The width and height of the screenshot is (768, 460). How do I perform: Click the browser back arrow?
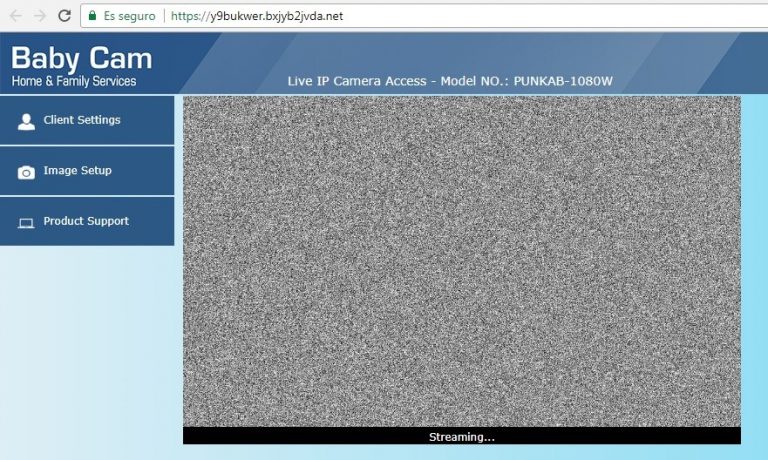pos(15,16)
